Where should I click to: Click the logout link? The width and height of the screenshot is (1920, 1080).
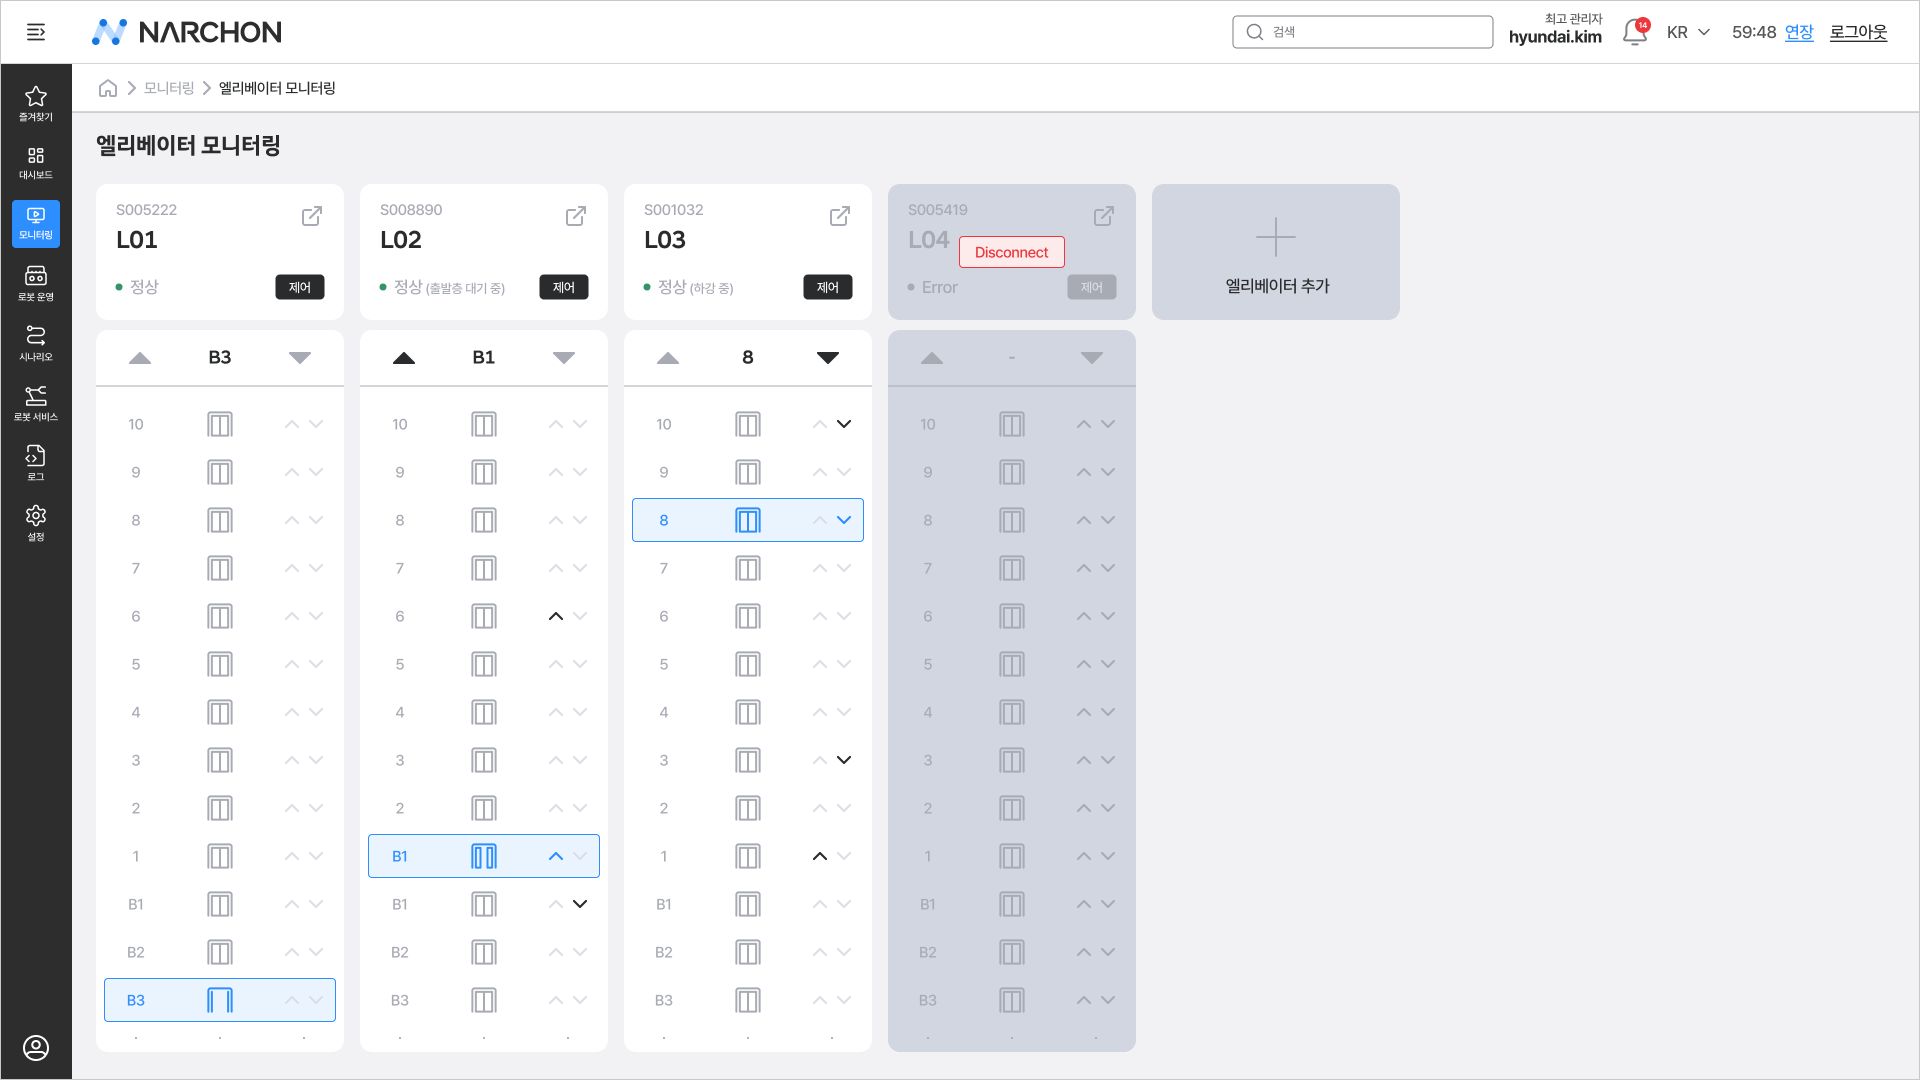click(x=1858, y=32)
